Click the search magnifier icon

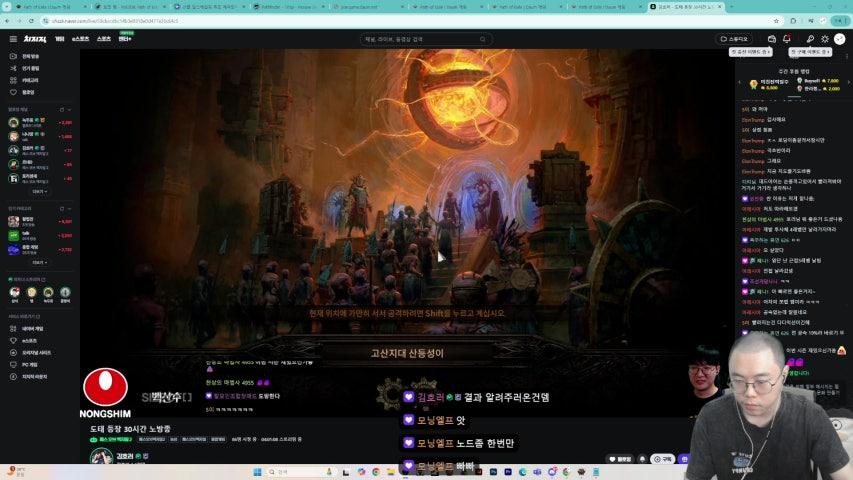coord(483,39)
